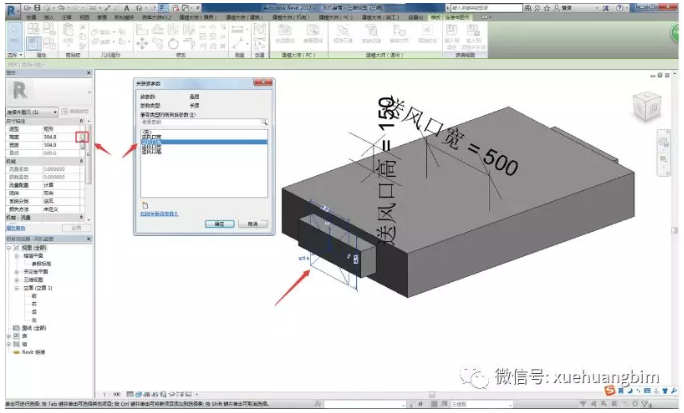Expand the 天花板平面 tree node
The width and height of the screenshot is (684, 413).
[17, 272]
